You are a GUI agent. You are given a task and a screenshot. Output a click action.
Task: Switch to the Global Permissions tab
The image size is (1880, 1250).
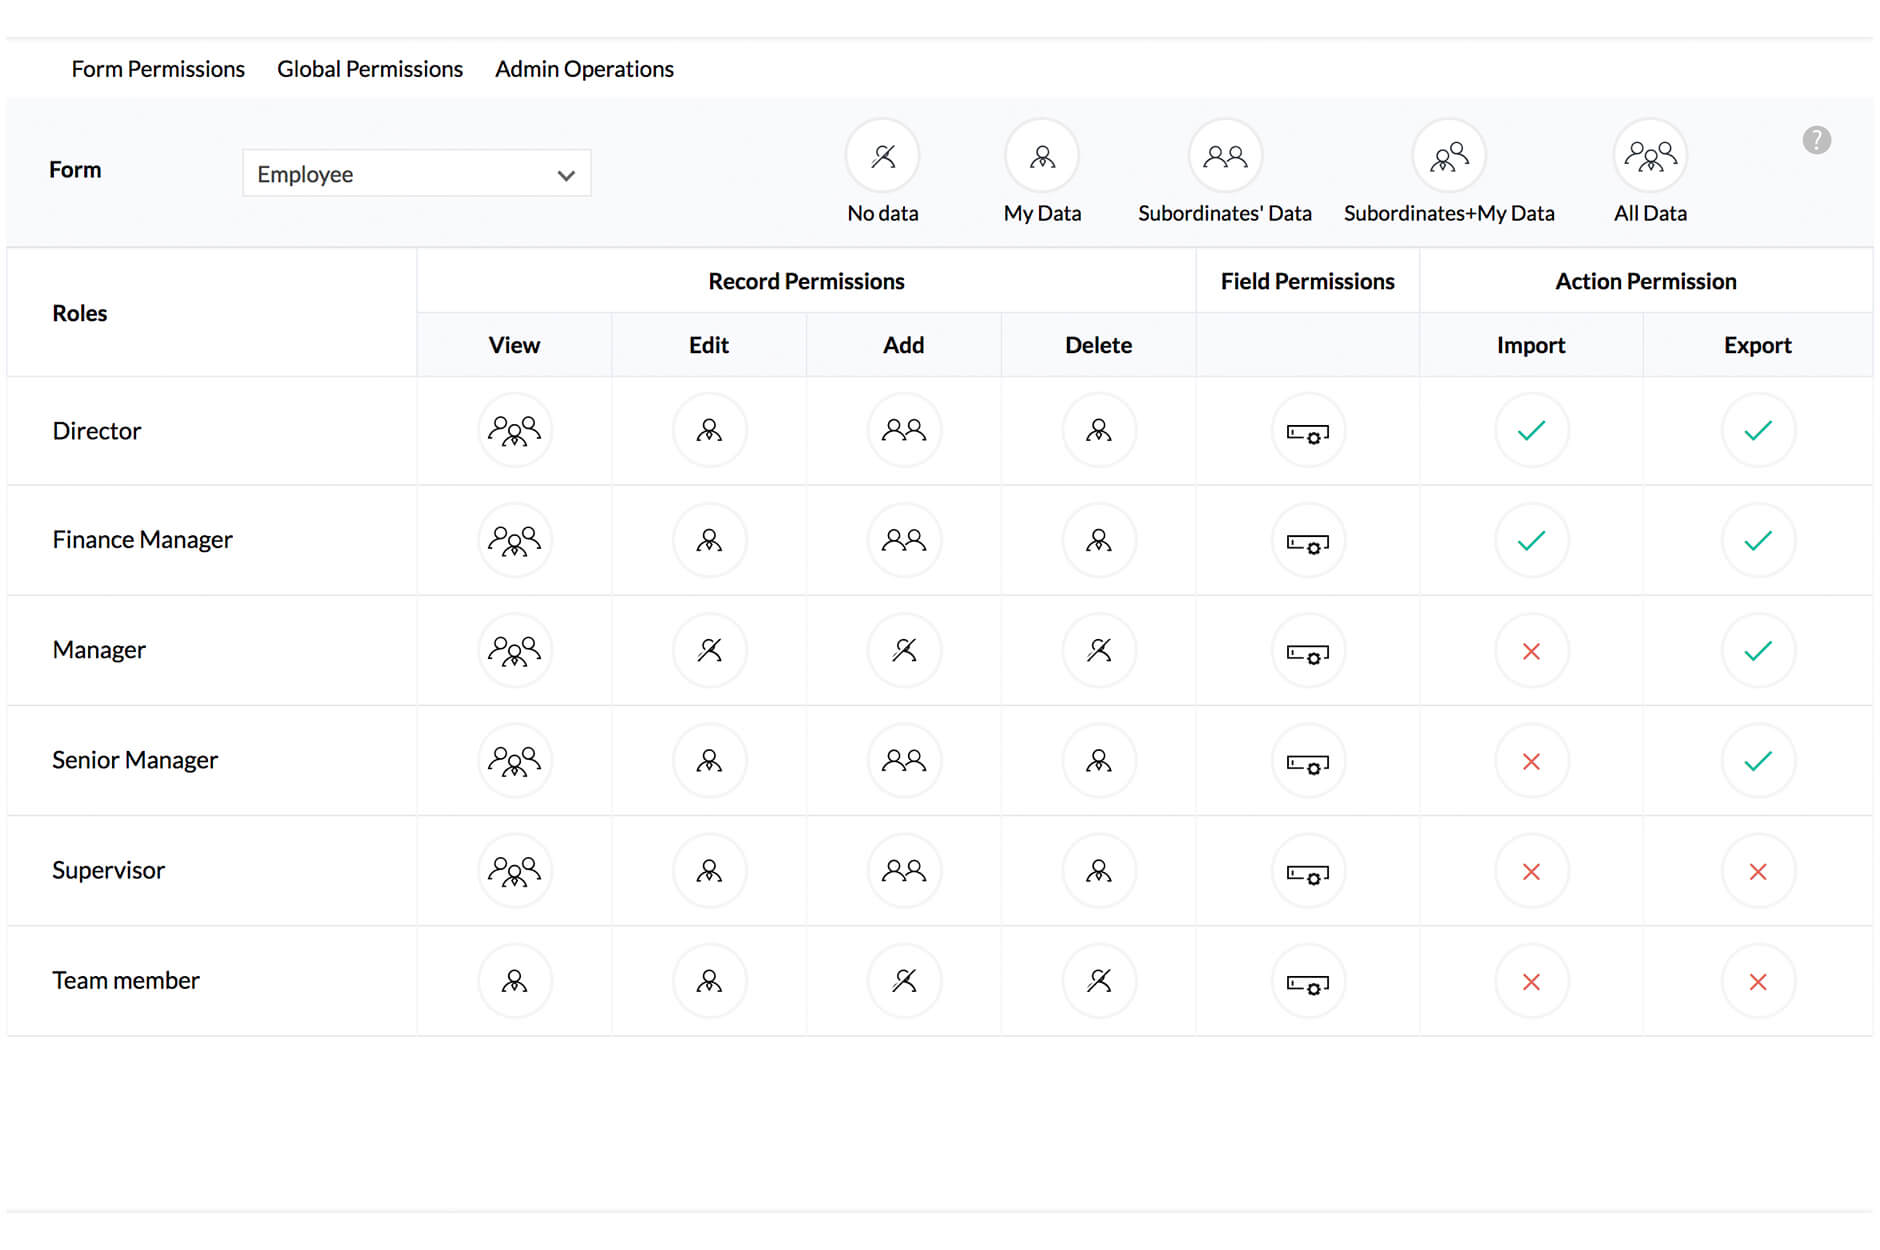(x=370, y=68)
